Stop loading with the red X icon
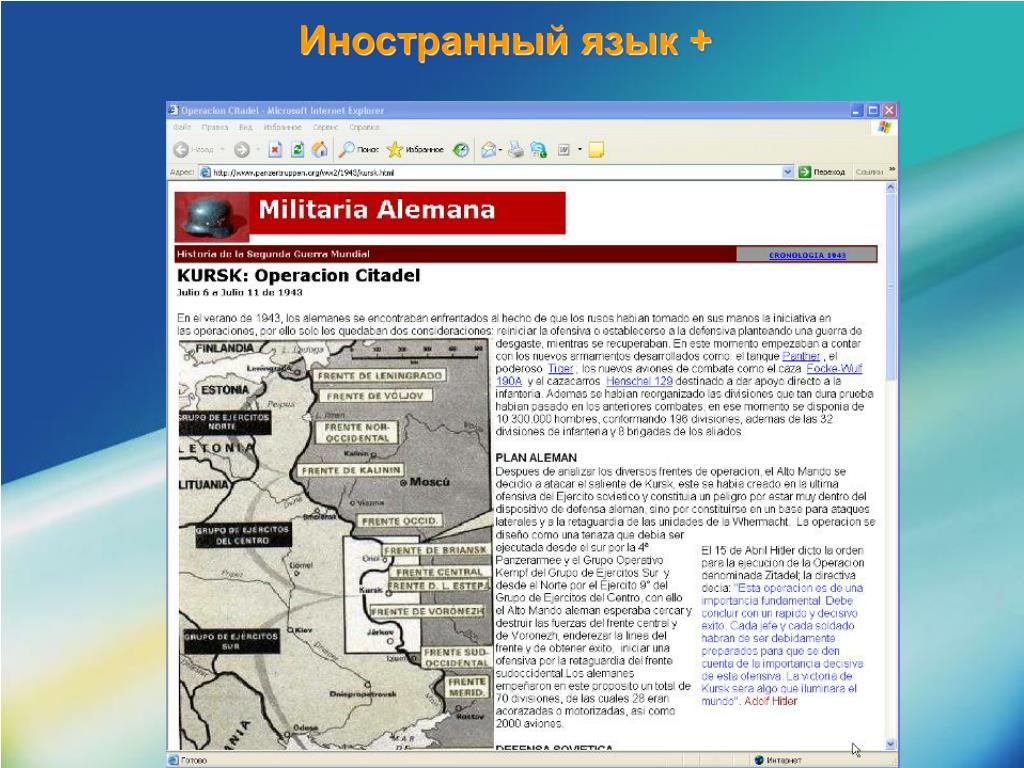Viewport: 1024px width, 768px height. (x=275, y=150)
